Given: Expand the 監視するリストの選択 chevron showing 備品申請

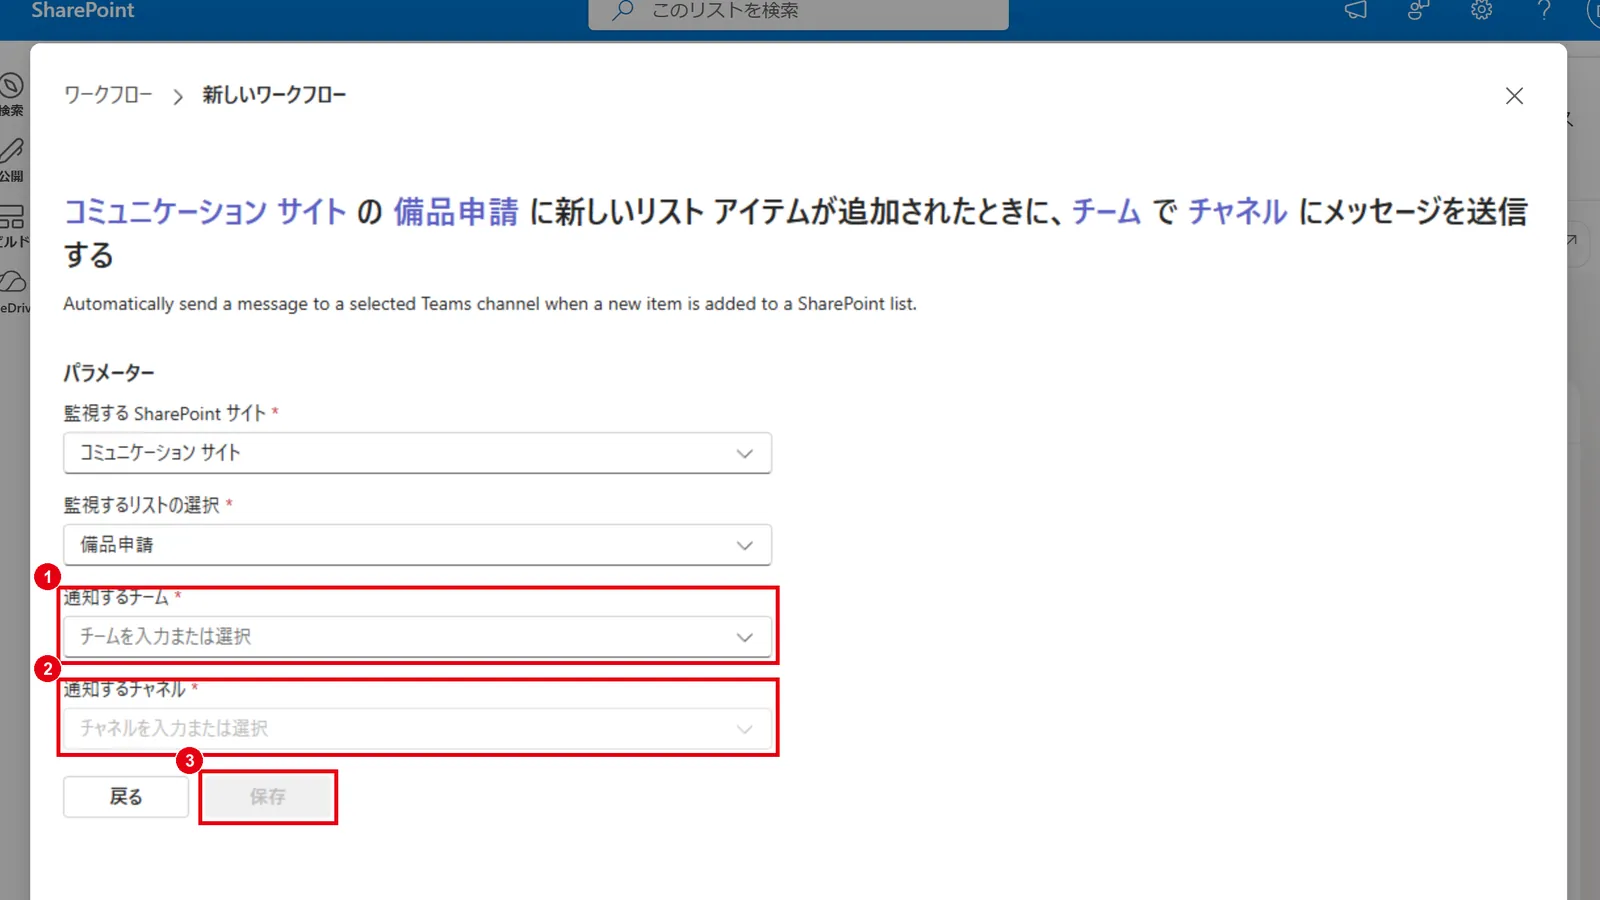Looking at the screenshot, I should click(x=744, y=545).
